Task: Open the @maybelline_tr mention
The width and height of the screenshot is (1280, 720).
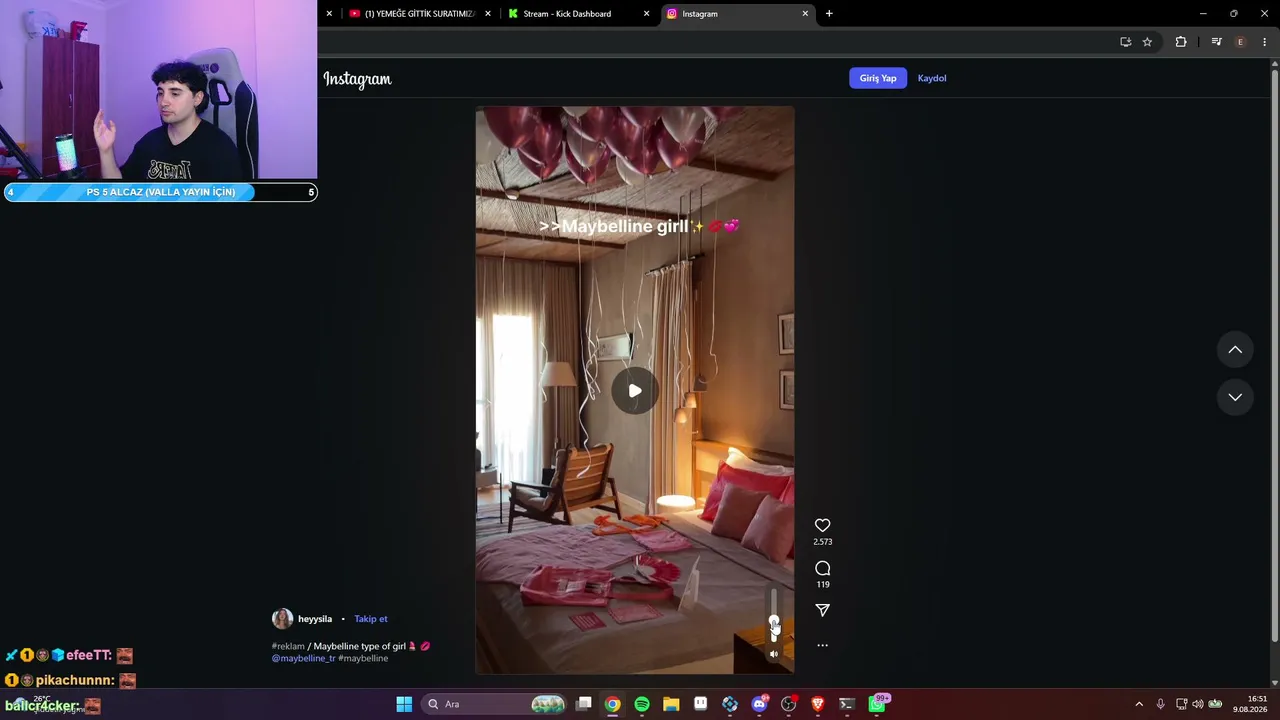Action: [x=304, y=658]
